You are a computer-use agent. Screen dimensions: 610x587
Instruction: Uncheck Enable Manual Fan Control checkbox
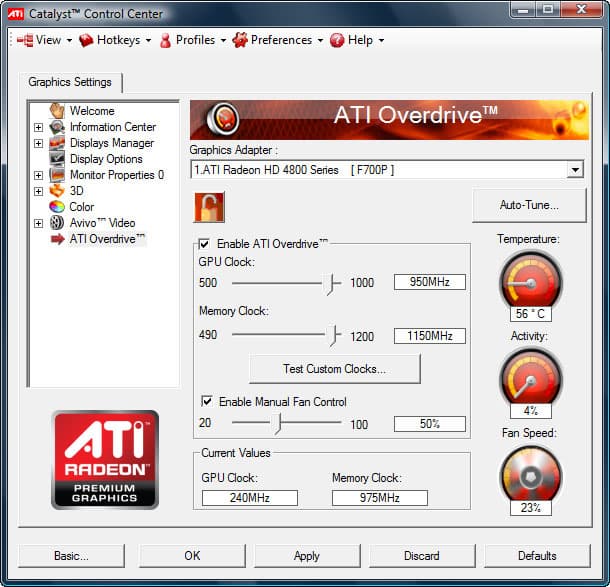pos(207,401)
